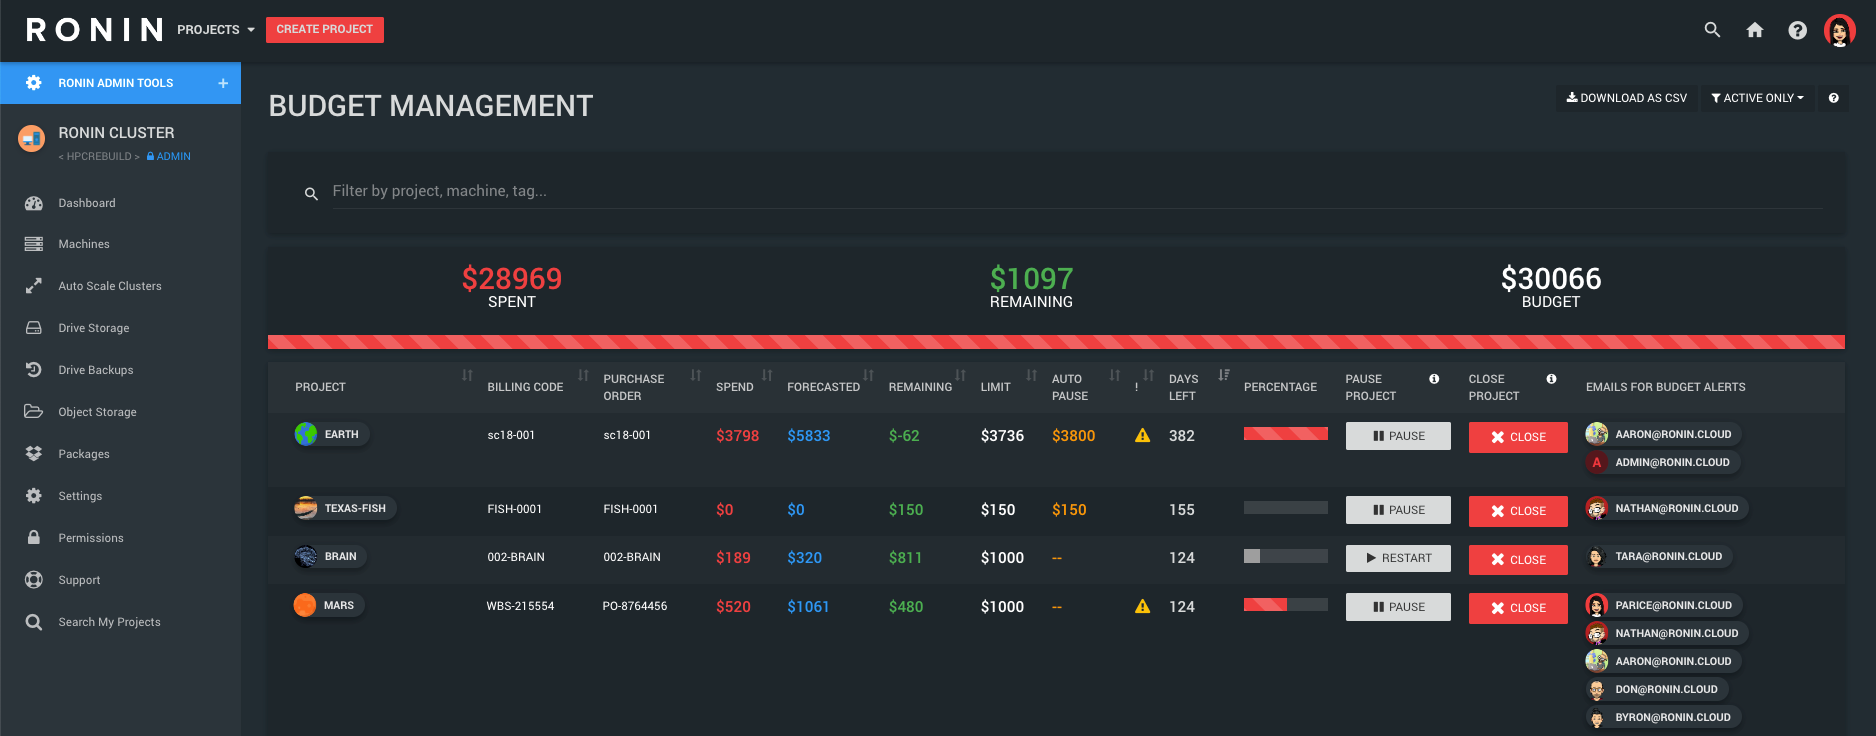Click EARTH spend value $3798
1876x736 pixels.
[737, 436]
